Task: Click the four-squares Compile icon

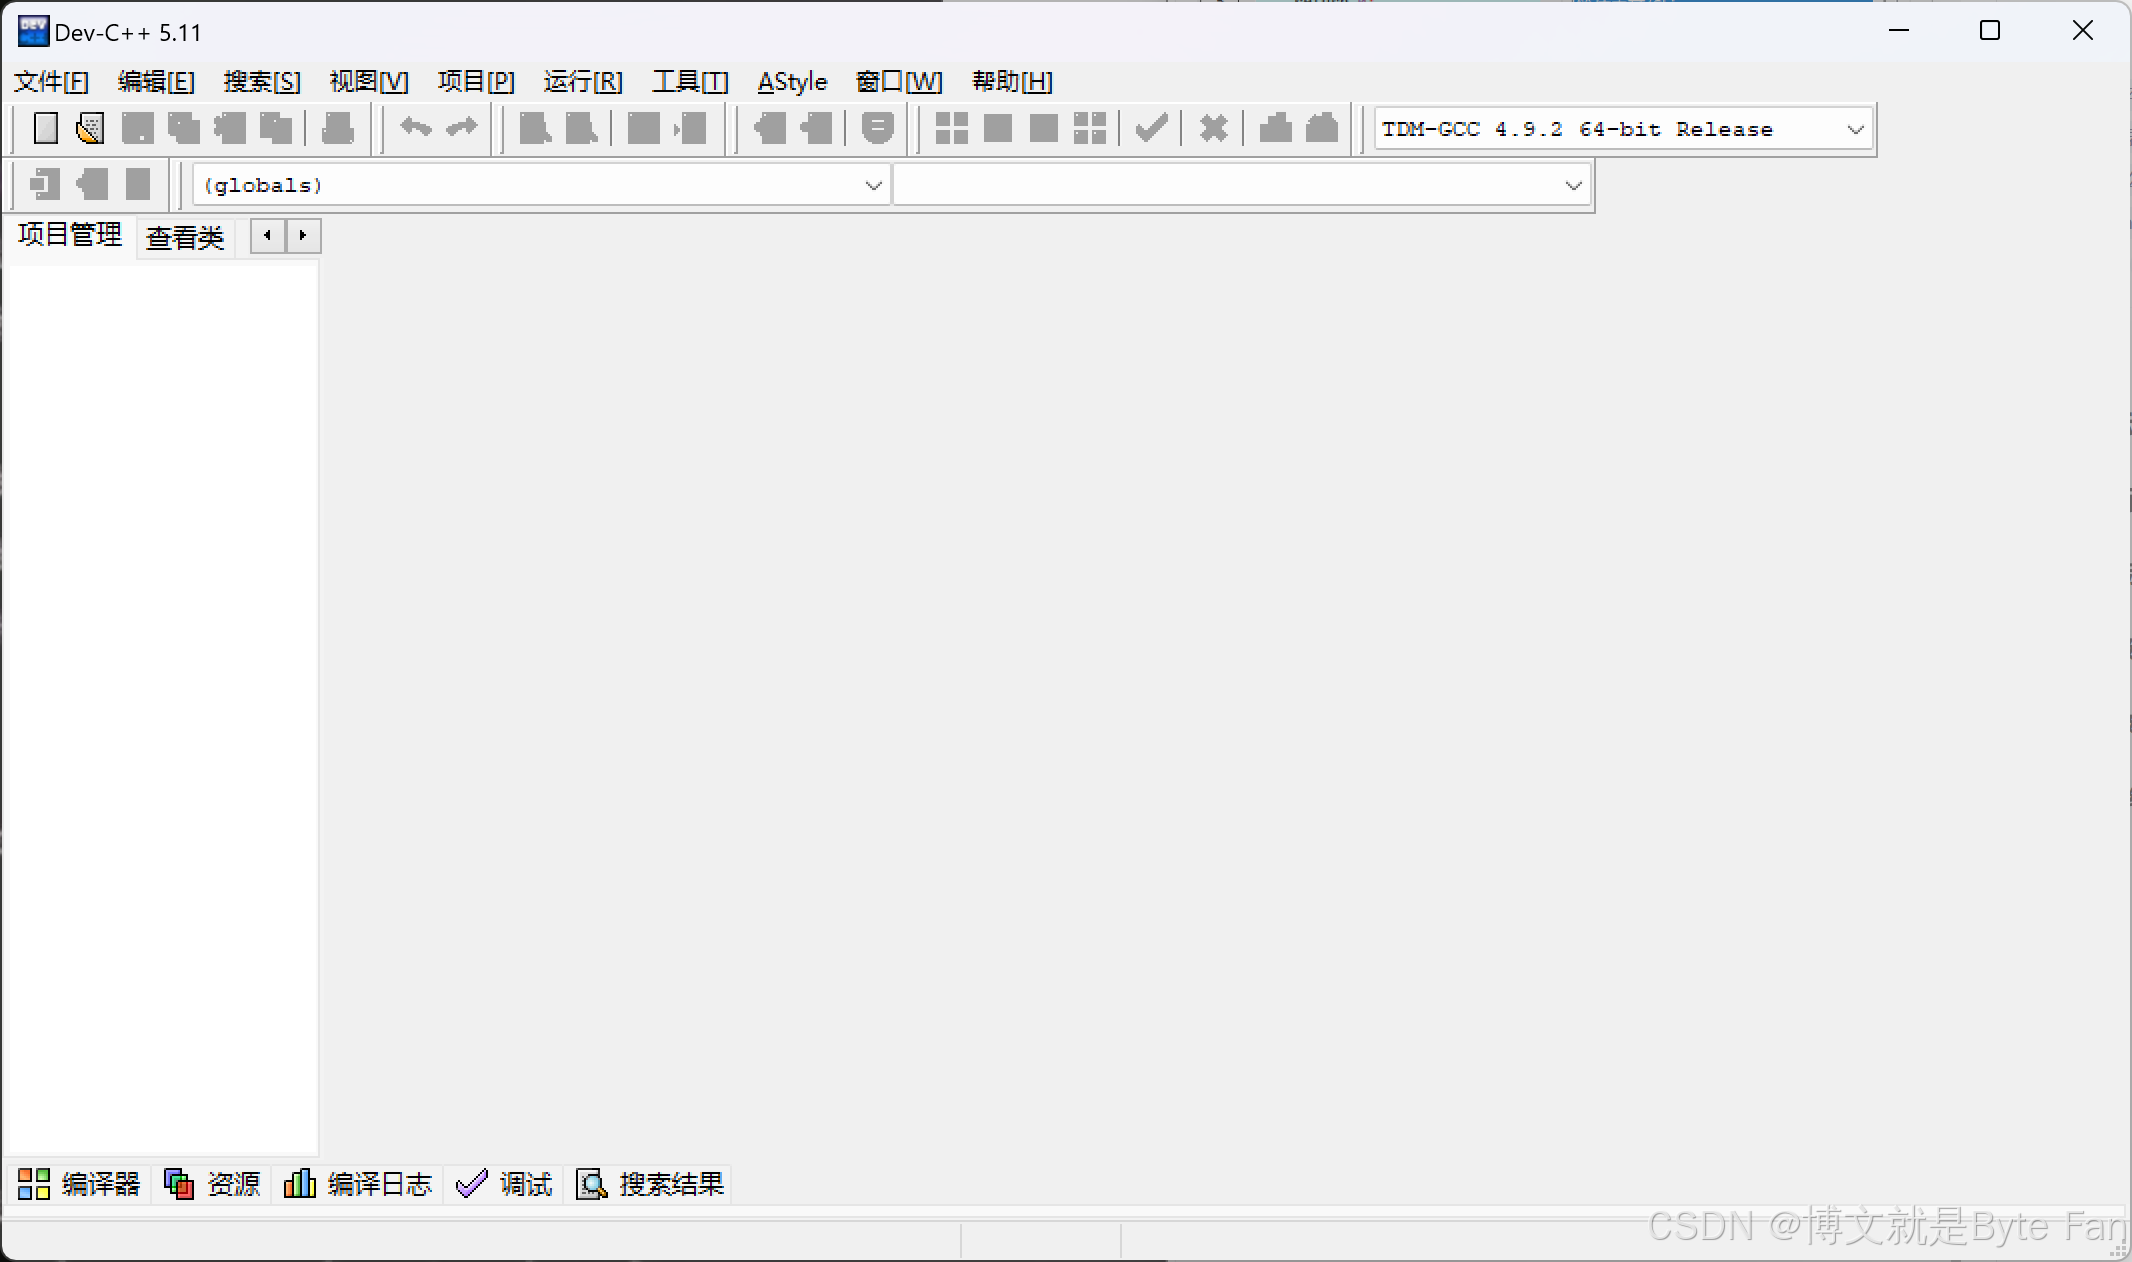Action: [x=951, y=128]
